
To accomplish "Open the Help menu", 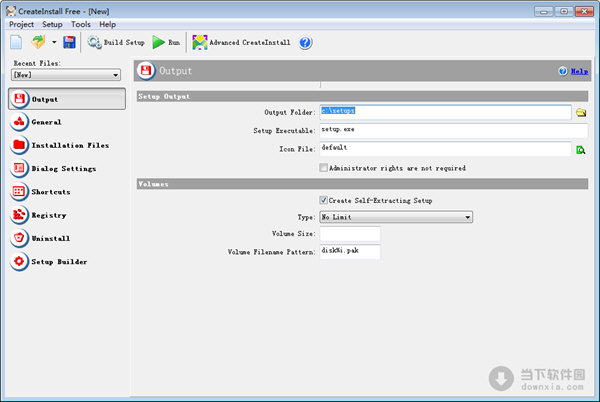I will click(108, 24).
